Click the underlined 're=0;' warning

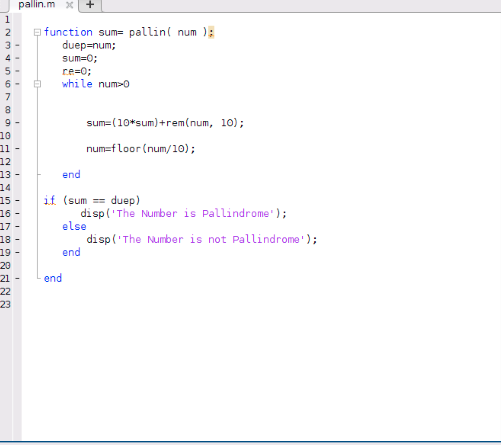pos(77,71)
